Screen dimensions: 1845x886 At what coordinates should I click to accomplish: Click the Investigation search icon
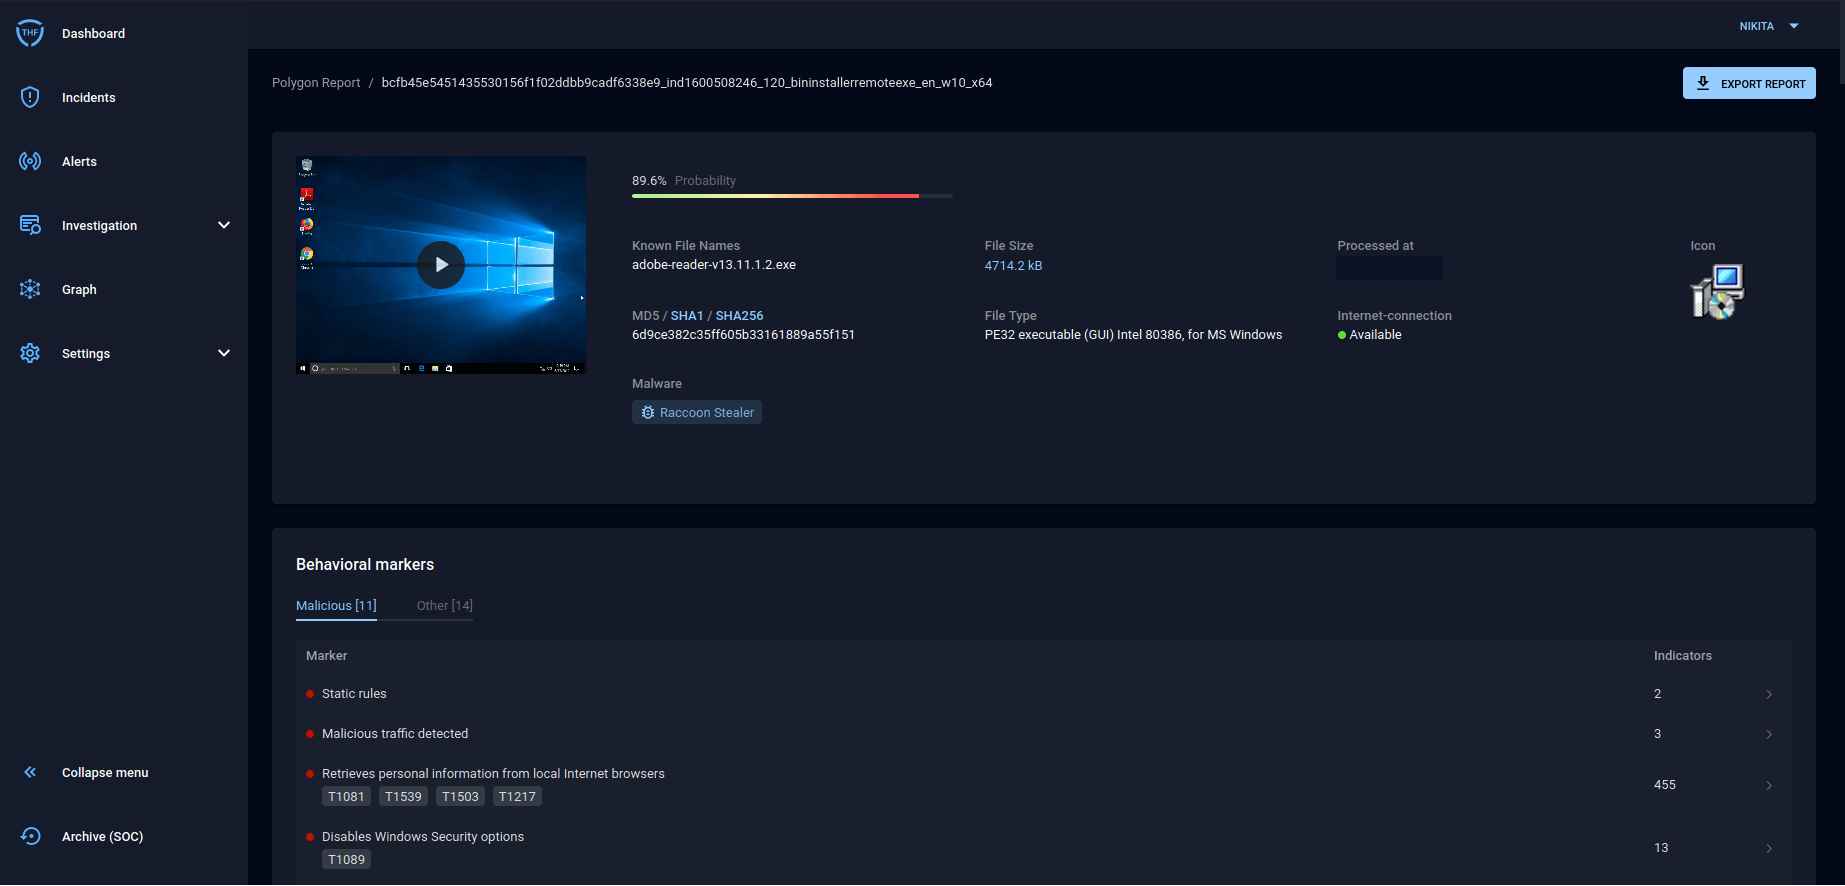coord(30,225)
